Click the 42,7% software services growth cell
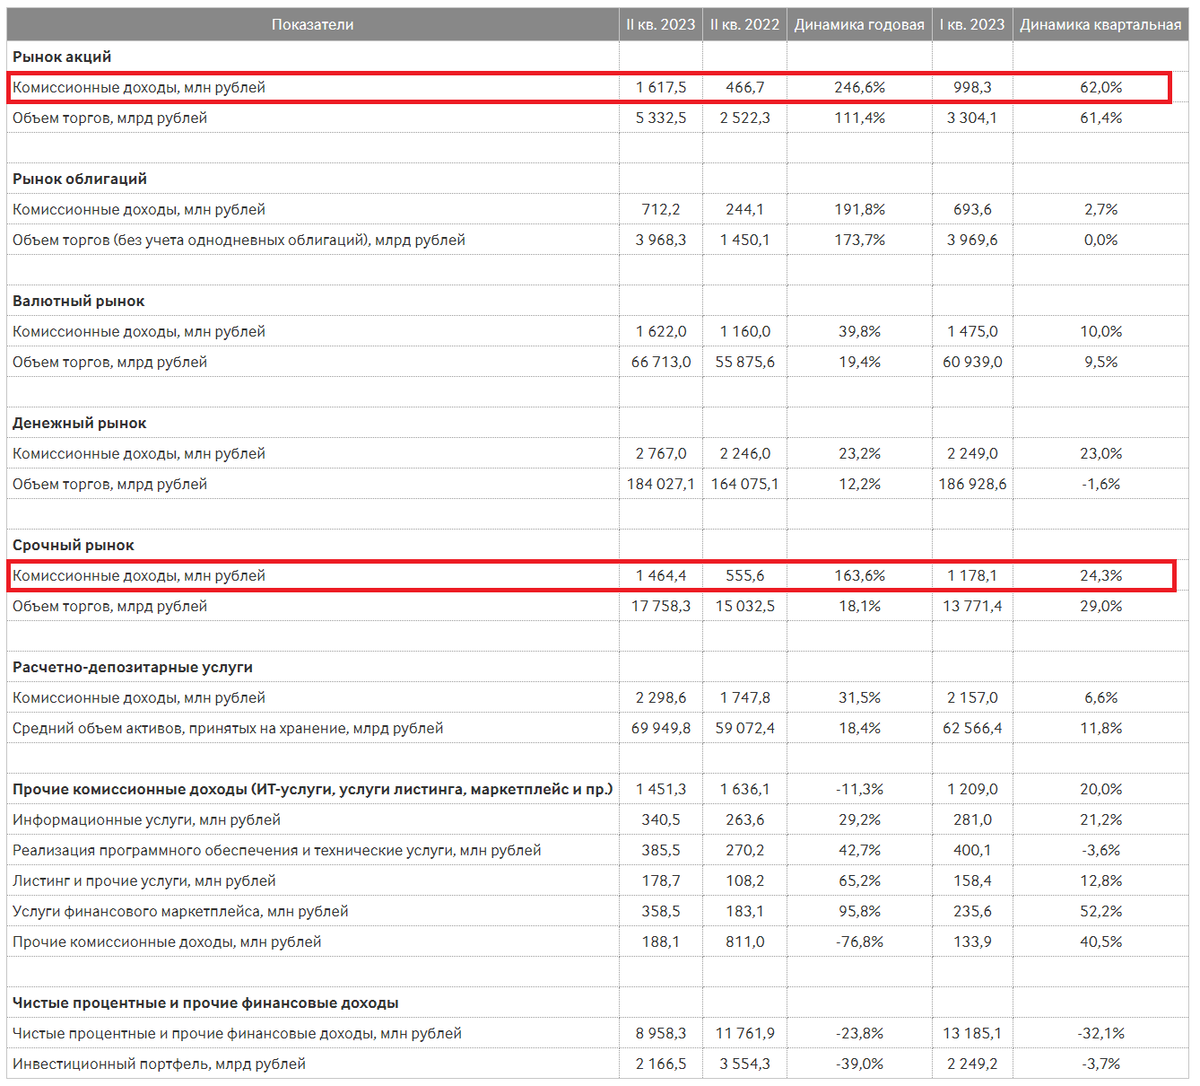 click(860, 850)
